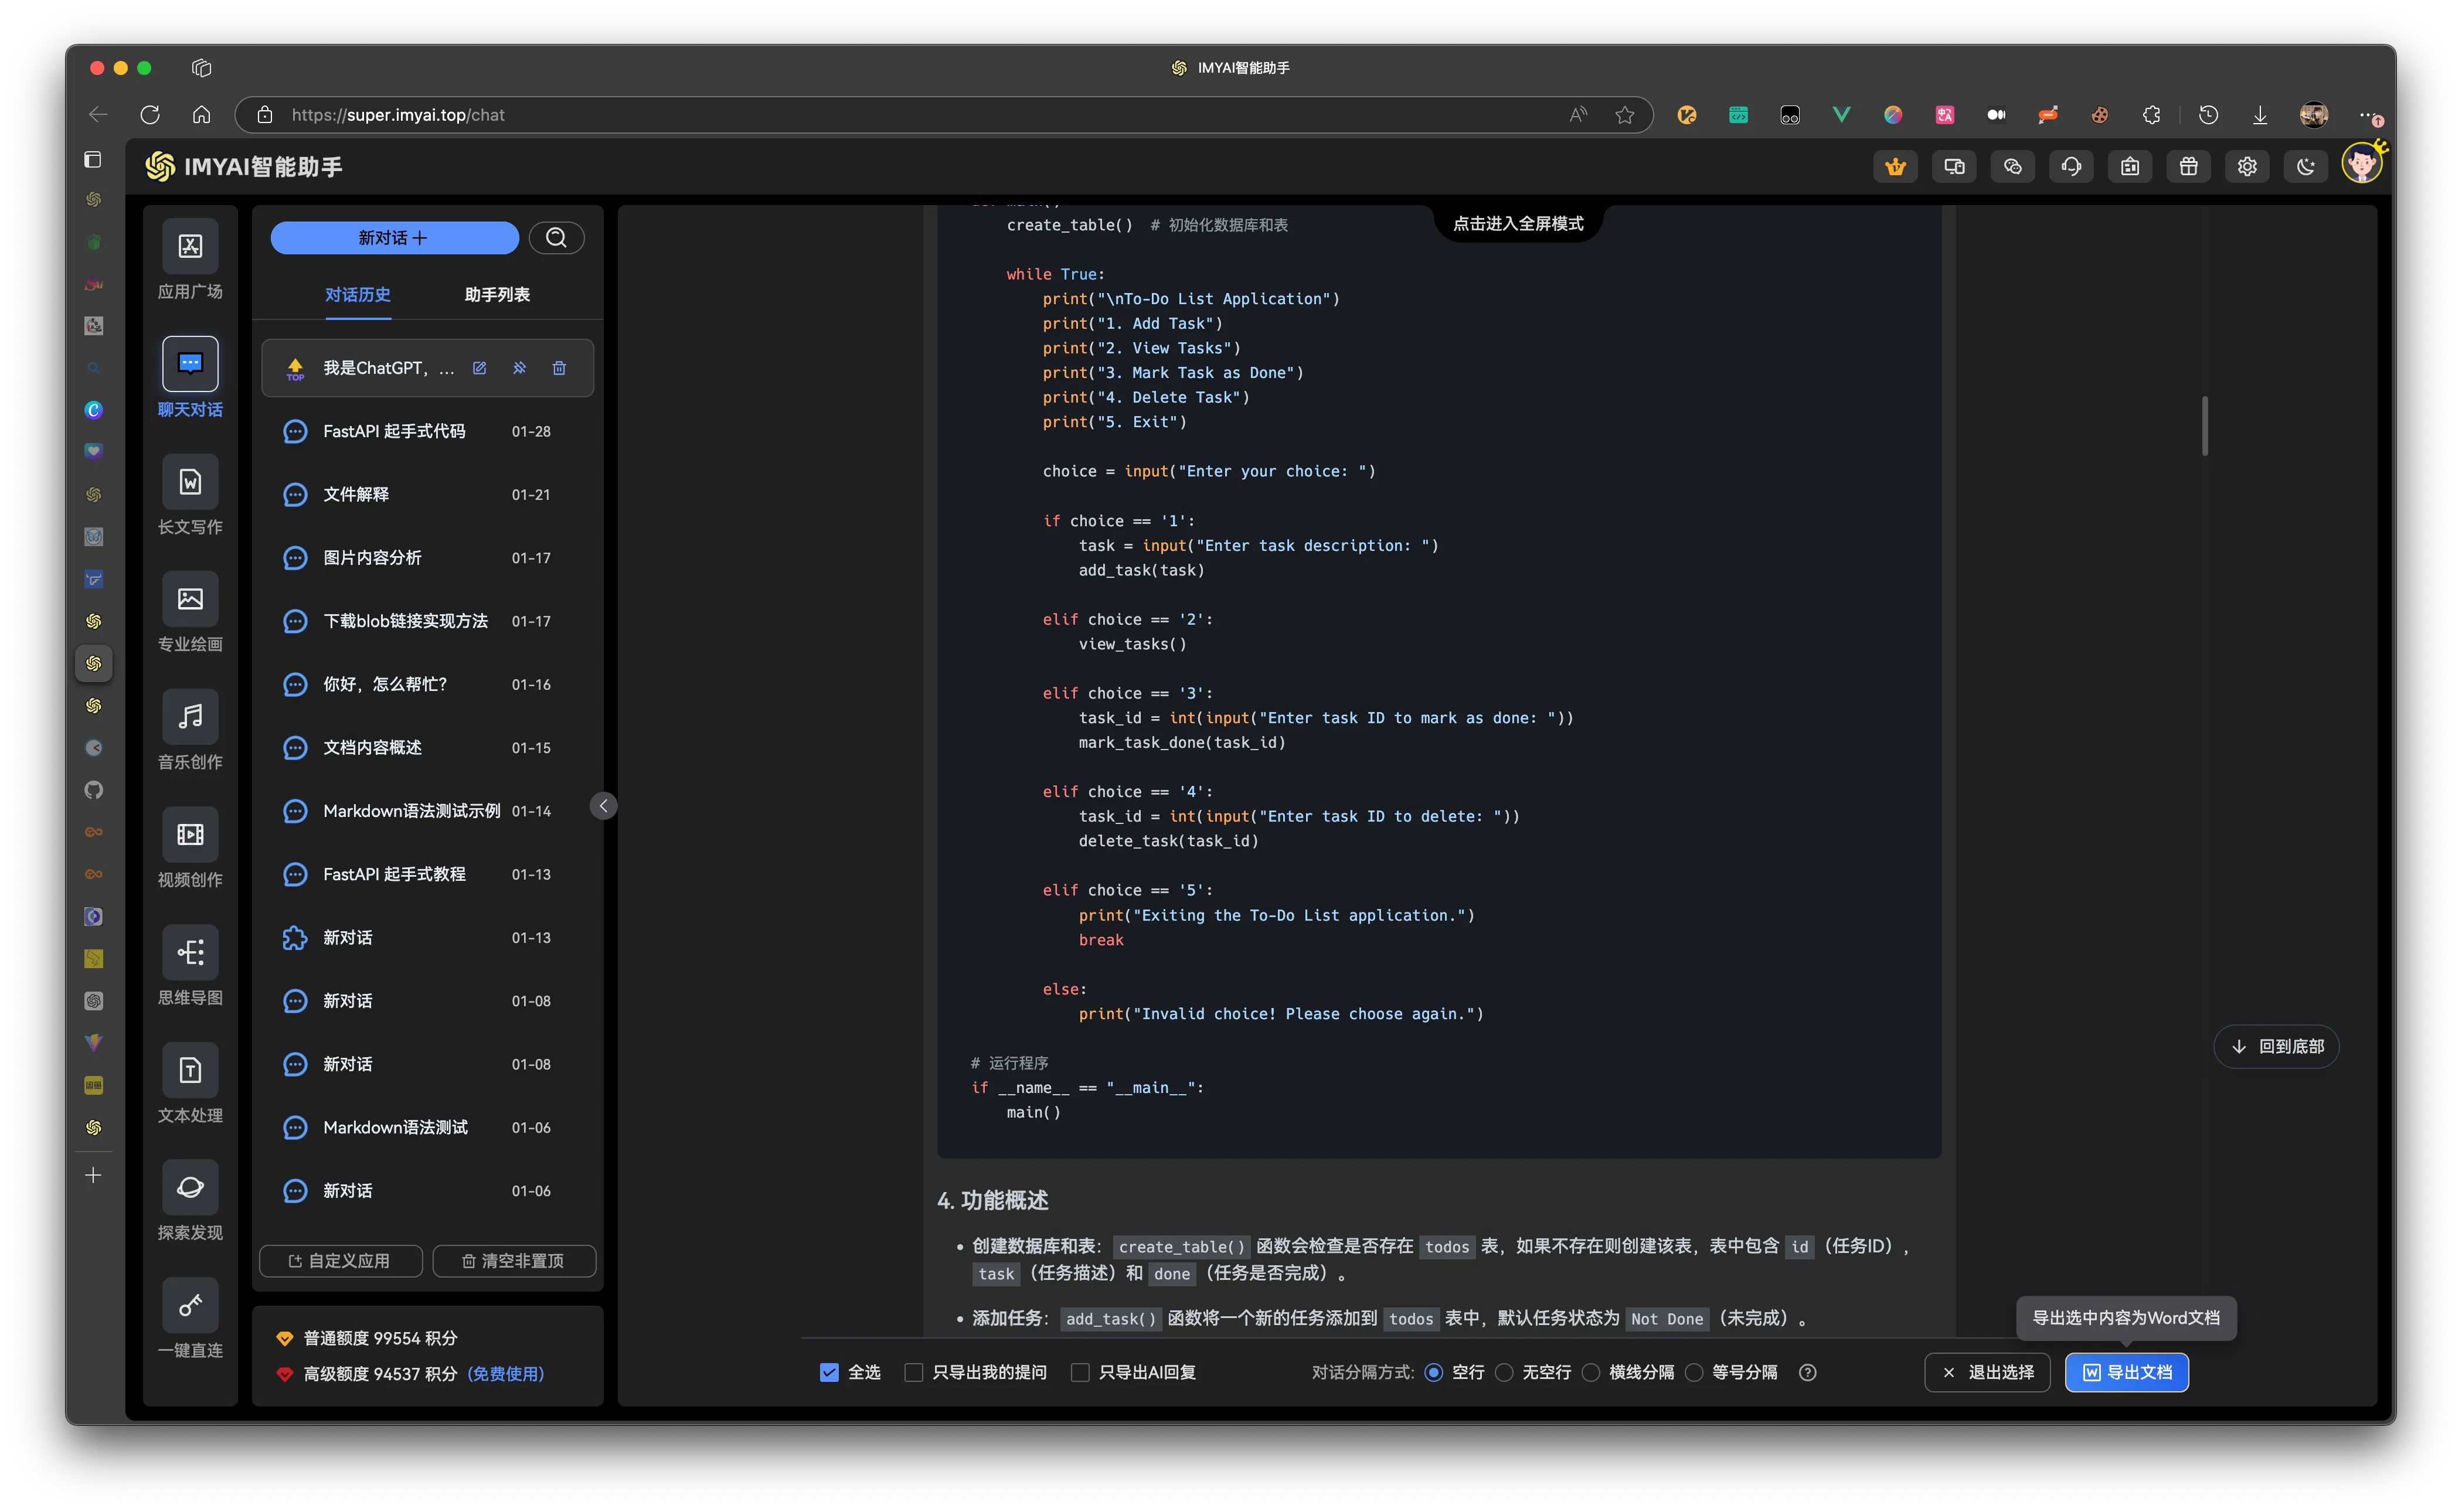Open settings gear in IMYAI header
Image resolution: width=2462 pixels, height=1512 pixels.
click(x=2247, y=167)
